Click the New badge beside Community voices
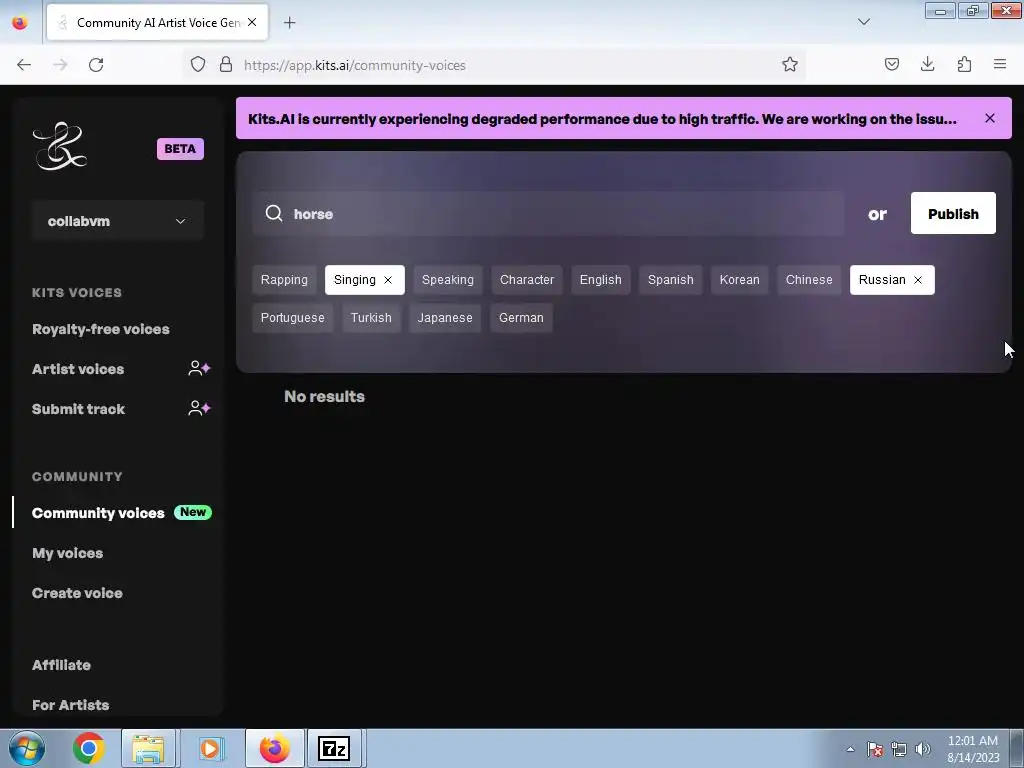Image resolution: width=1024 pixels, height=768 pixels. point(193,513)
